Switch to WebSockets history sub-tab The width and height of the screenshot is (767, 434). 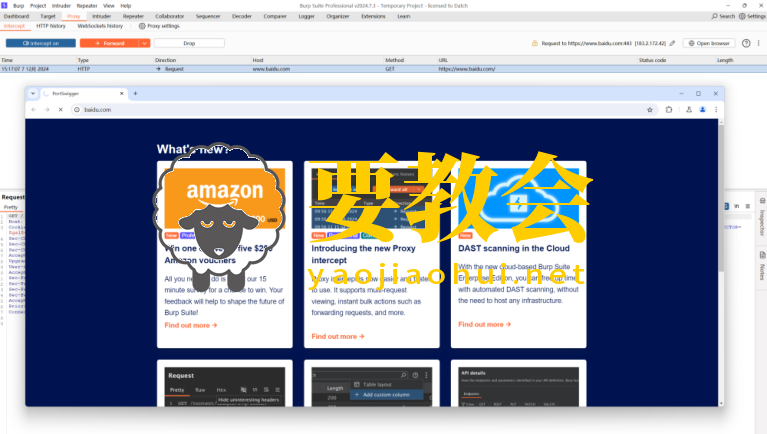click(100, 26)
